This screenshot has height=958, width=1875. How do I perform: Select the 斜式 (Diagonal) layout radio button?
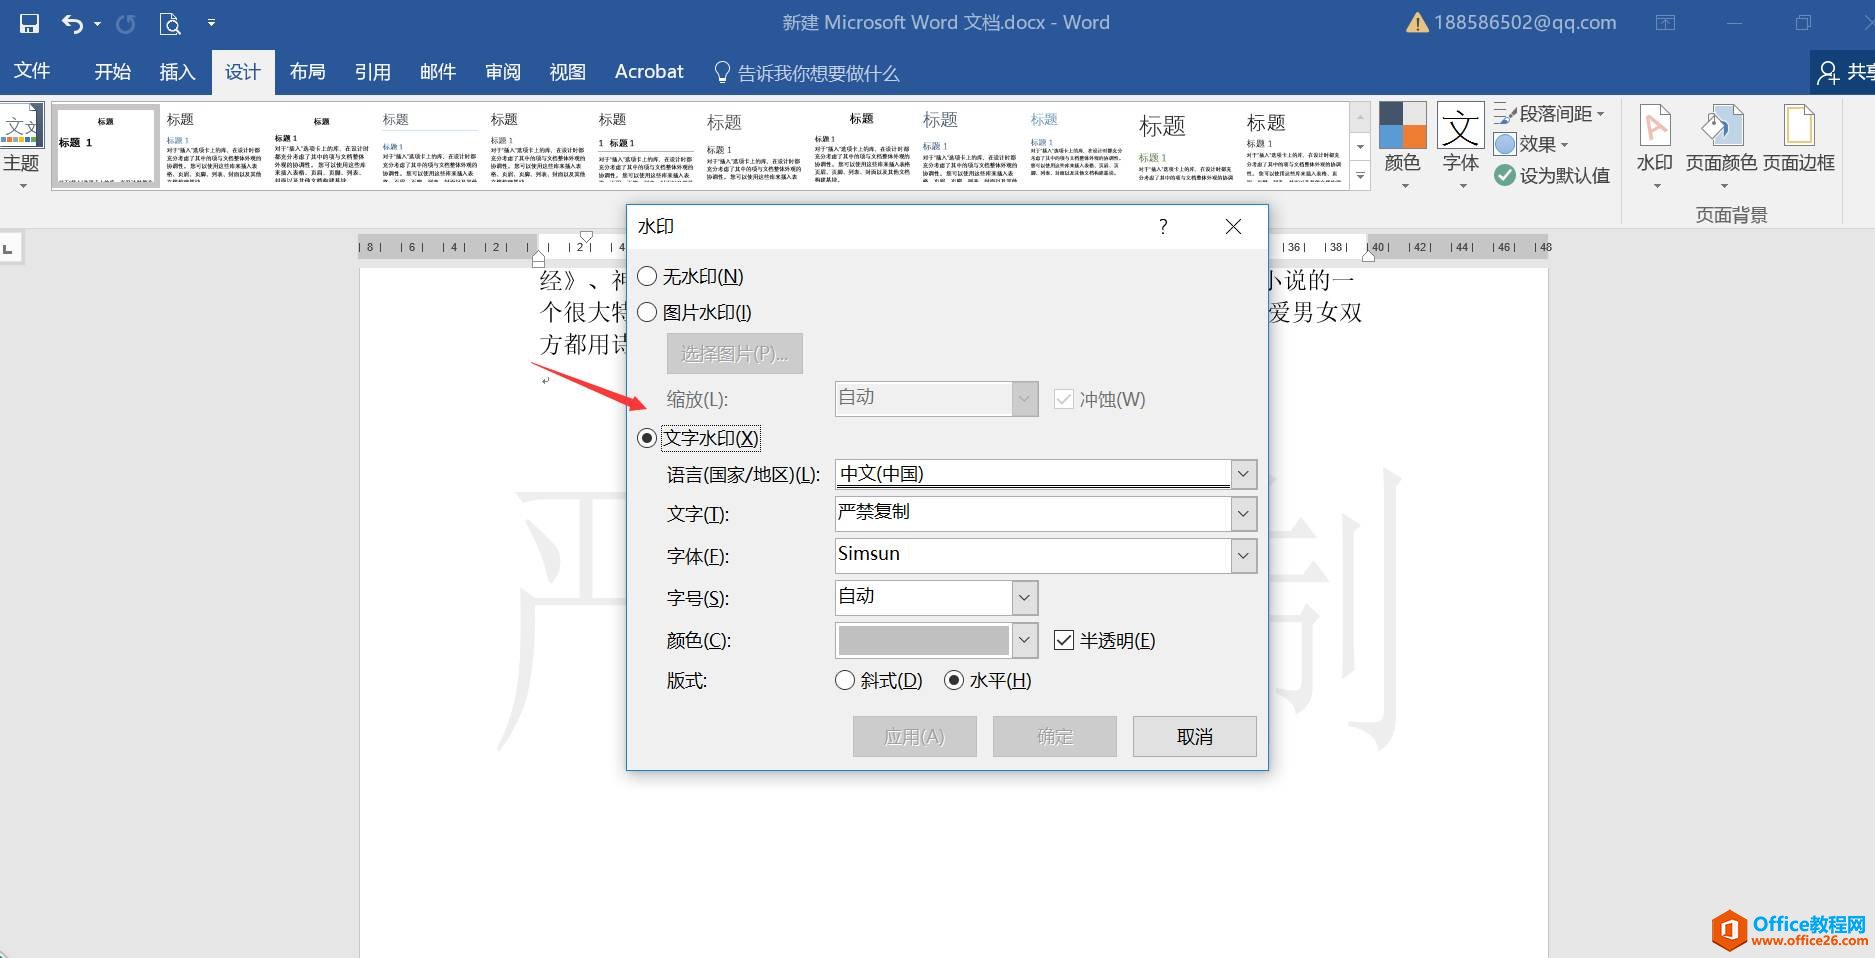pyautogui.click(x=844, y=680)
